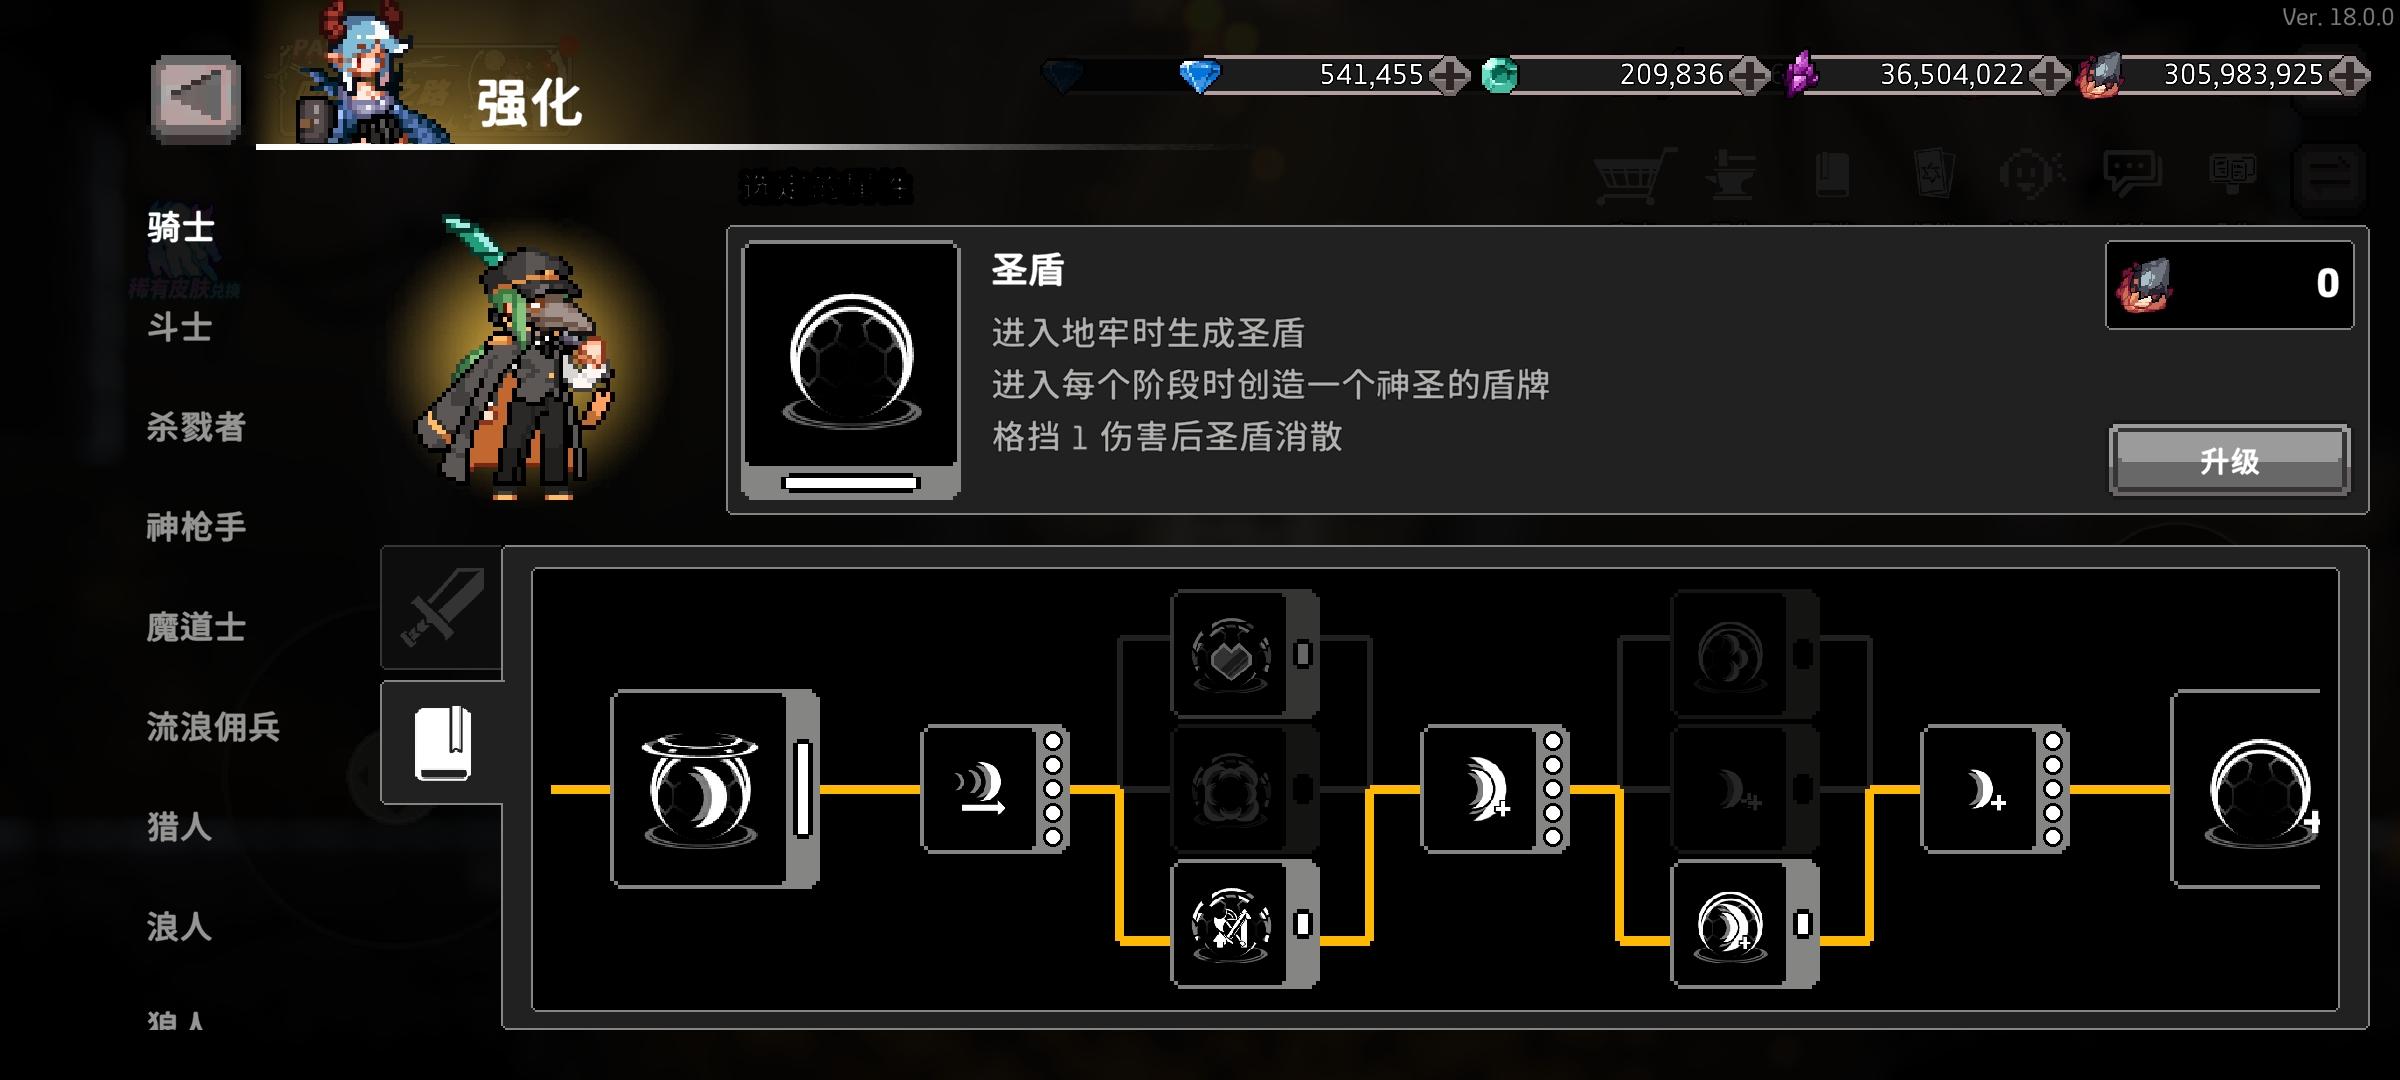Viewport: 2400px width, 1080px height.
Task: Select the holy shield halo skill node
Action: [714, 789]
